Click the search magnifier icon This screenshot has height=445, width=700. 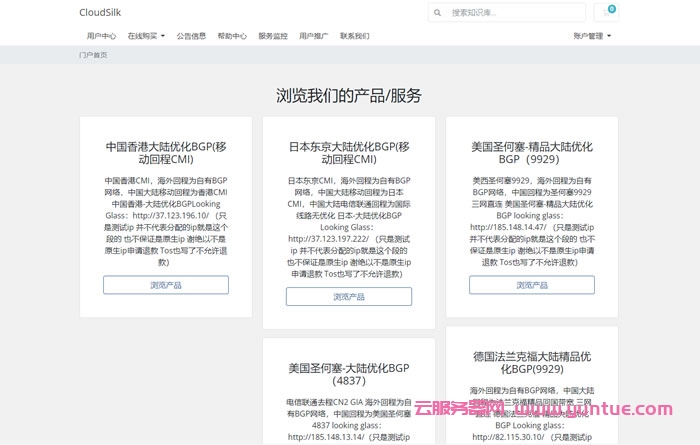(440, 13)
